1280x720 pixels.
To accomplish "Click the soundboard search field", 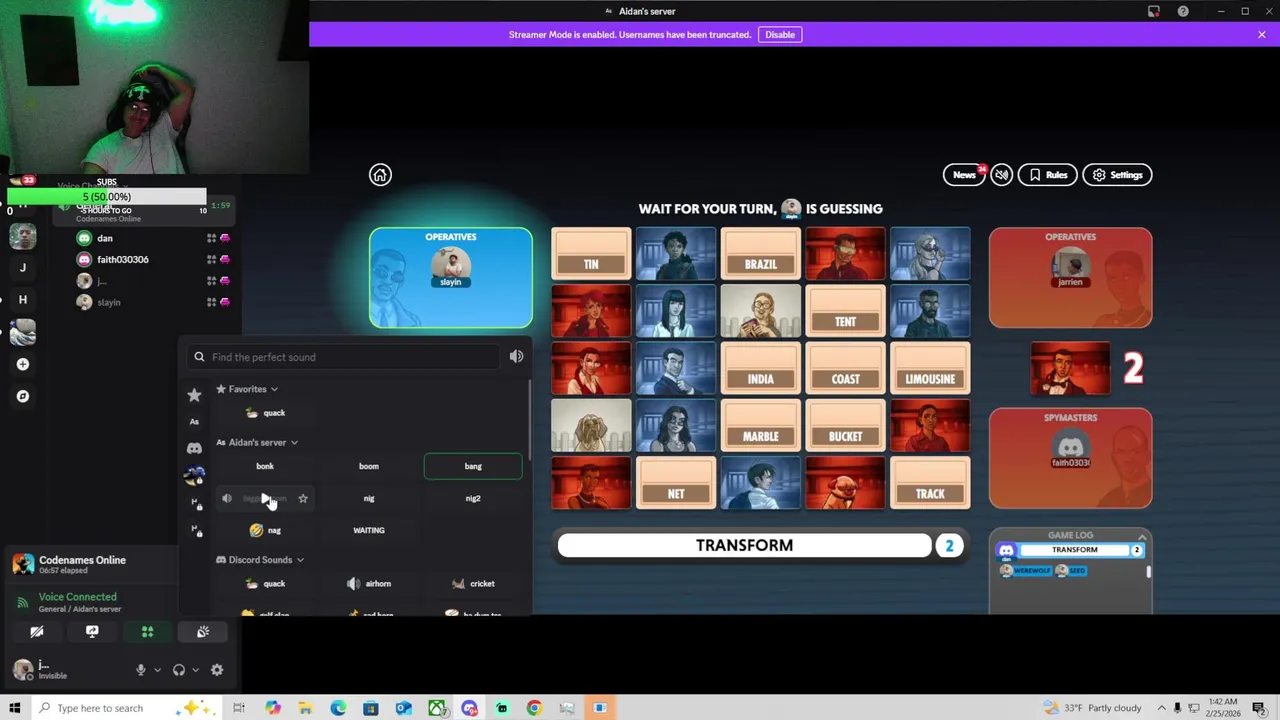I will point(345,357).
